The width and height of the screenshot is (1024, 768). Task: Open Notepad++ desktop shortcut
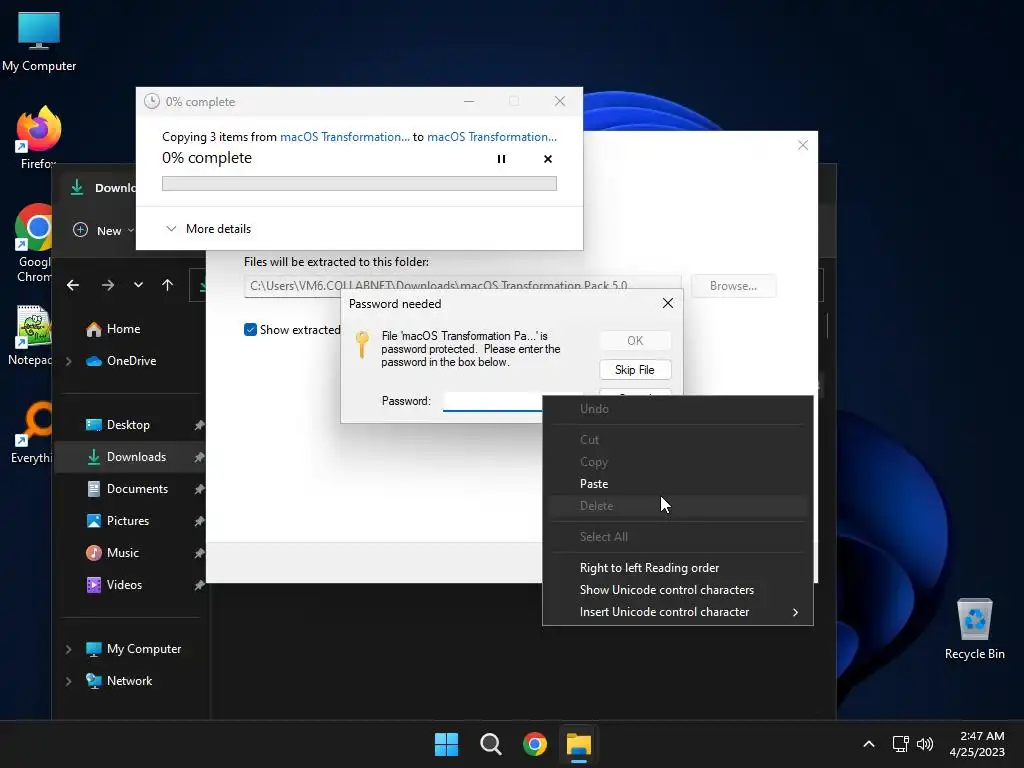pos(30,335)
